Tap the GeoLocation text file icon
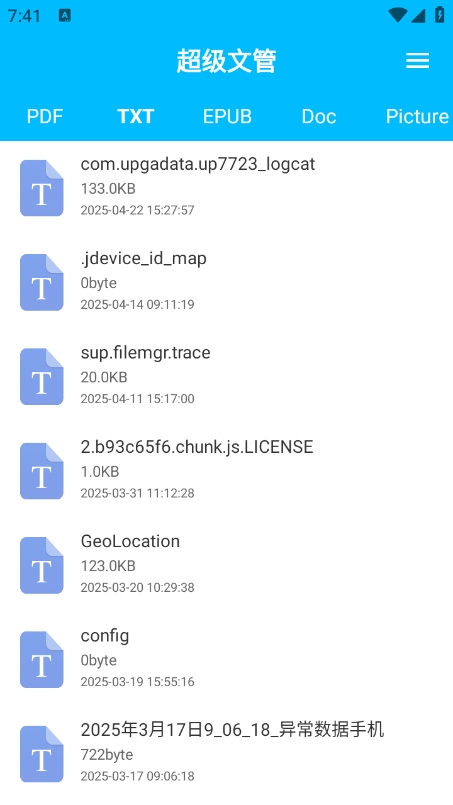Screen dimensions: 453x805 pos(42,565)
